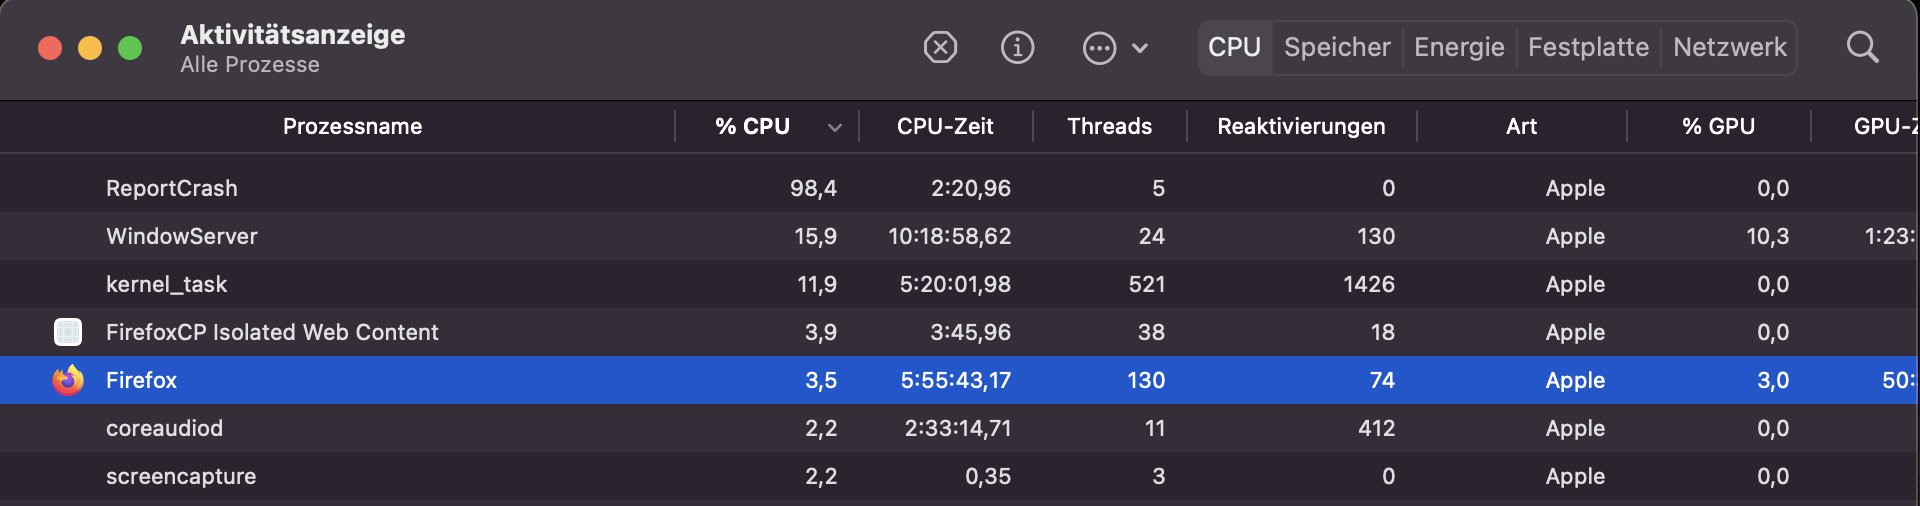Expand the chevron next to ellipsis button

(1140, 48)
